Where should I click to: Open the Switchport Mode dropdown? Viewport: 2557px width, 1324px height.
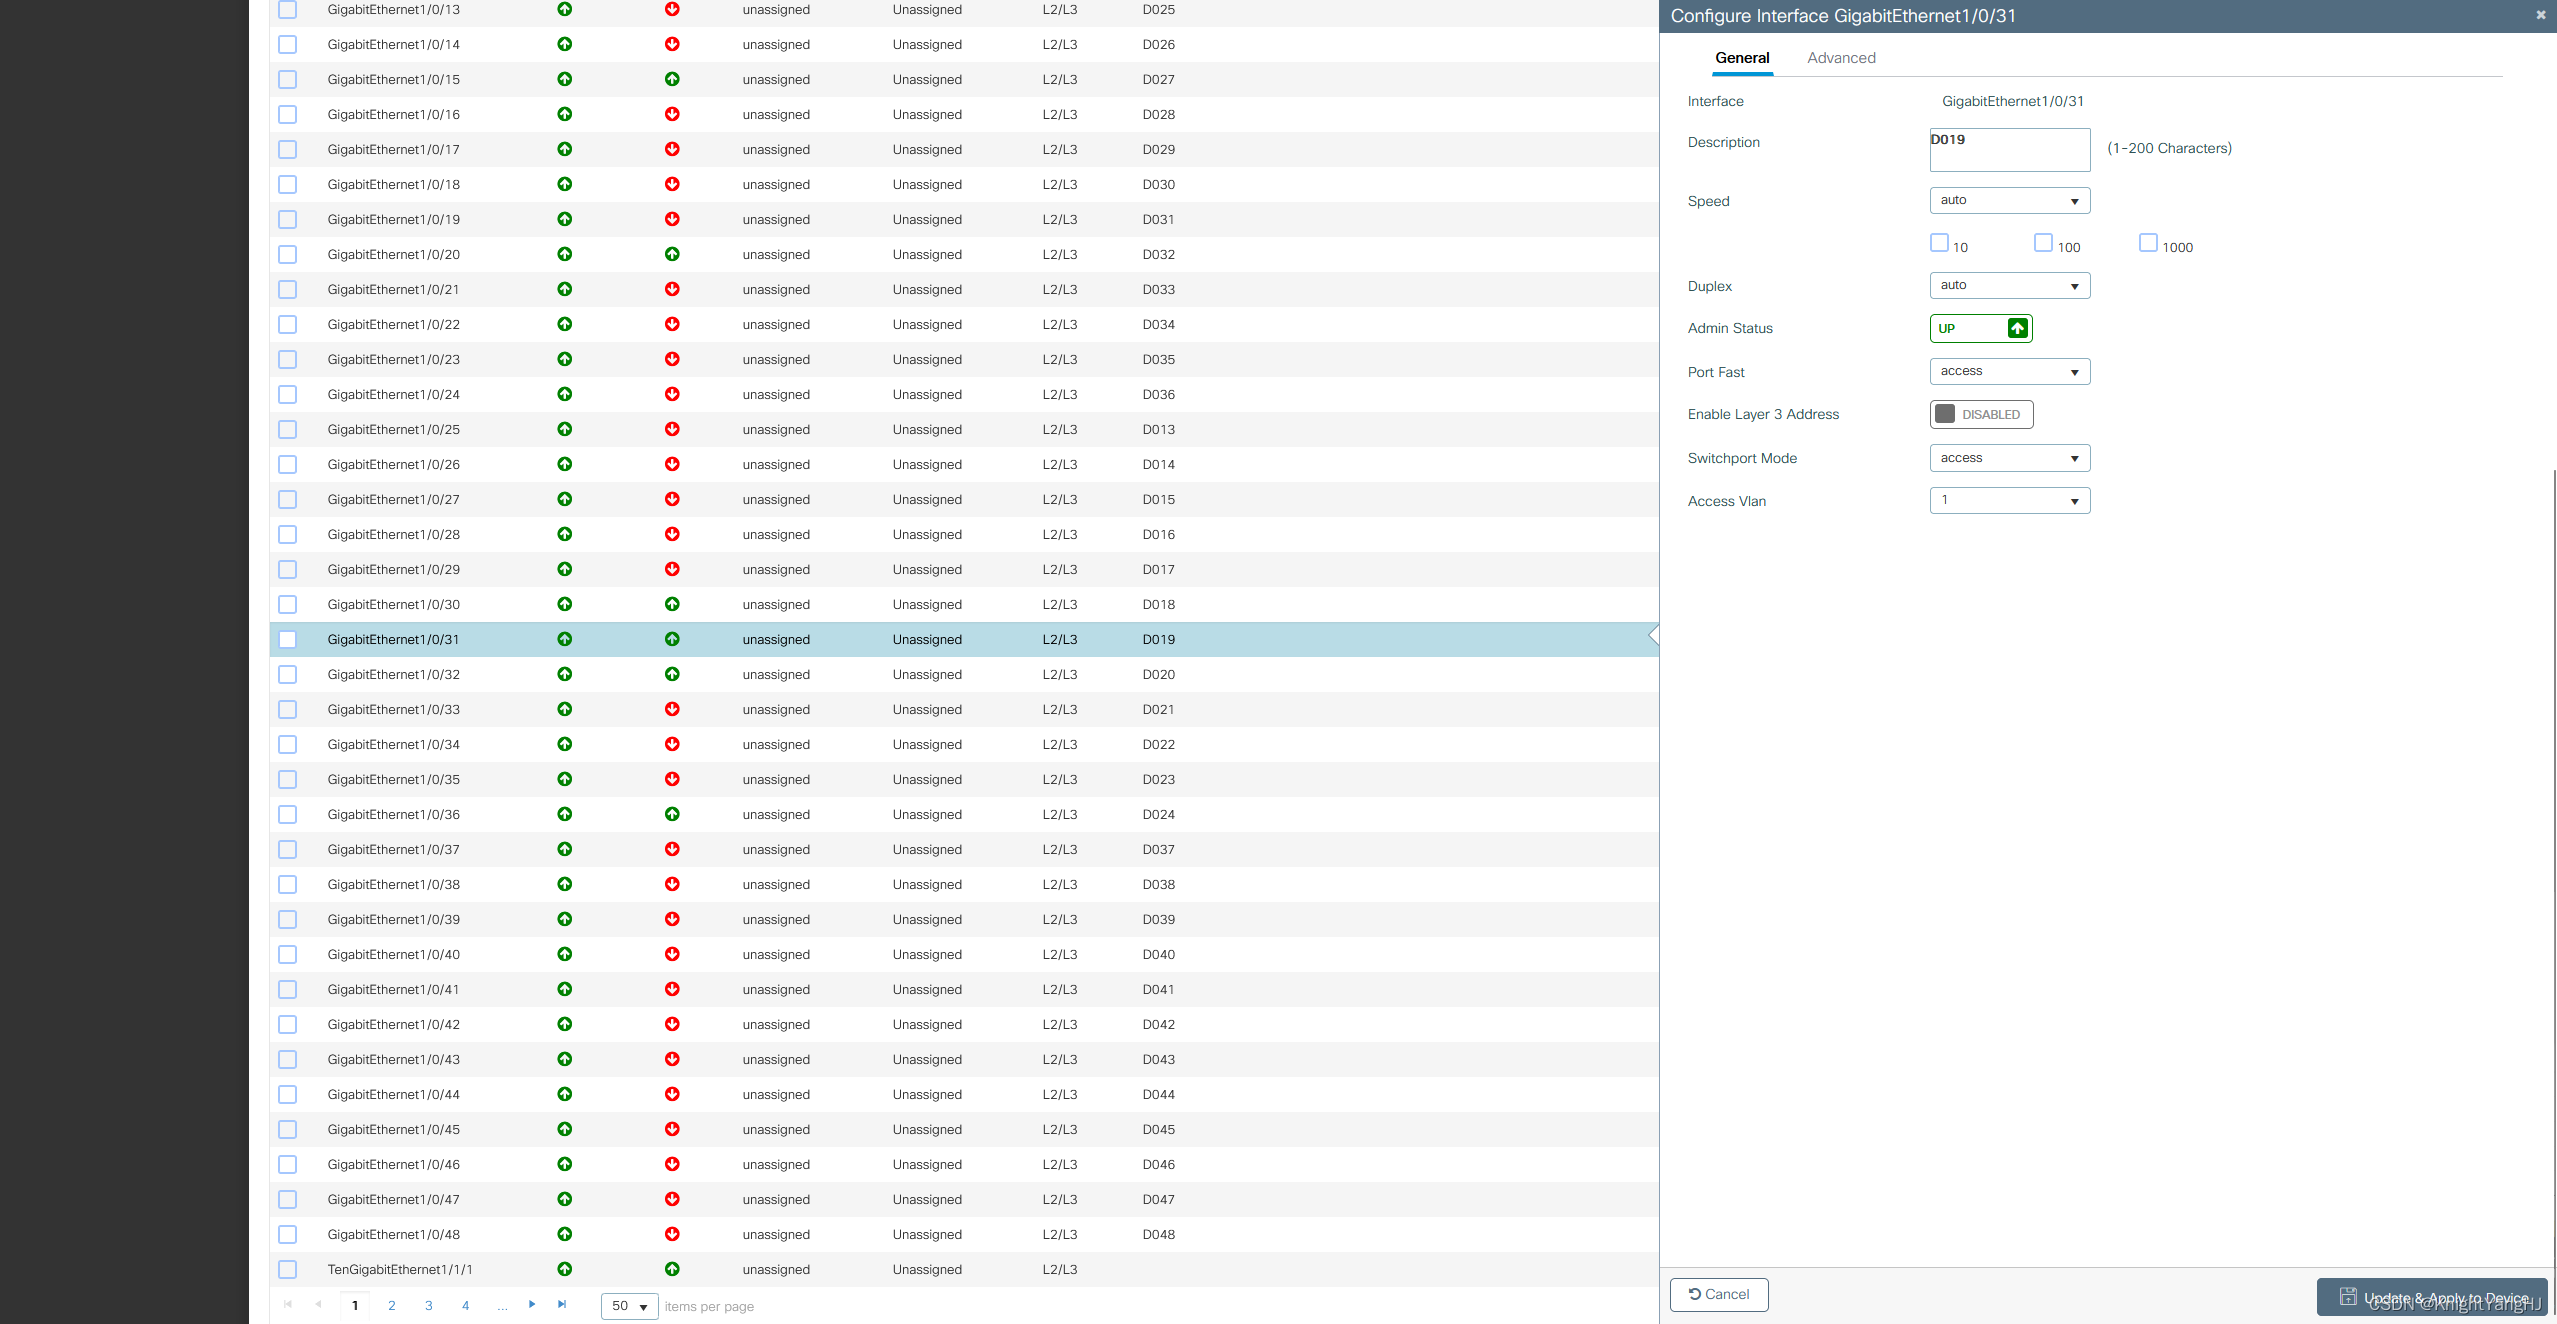pyautogui.click(x=2010, y=458)
